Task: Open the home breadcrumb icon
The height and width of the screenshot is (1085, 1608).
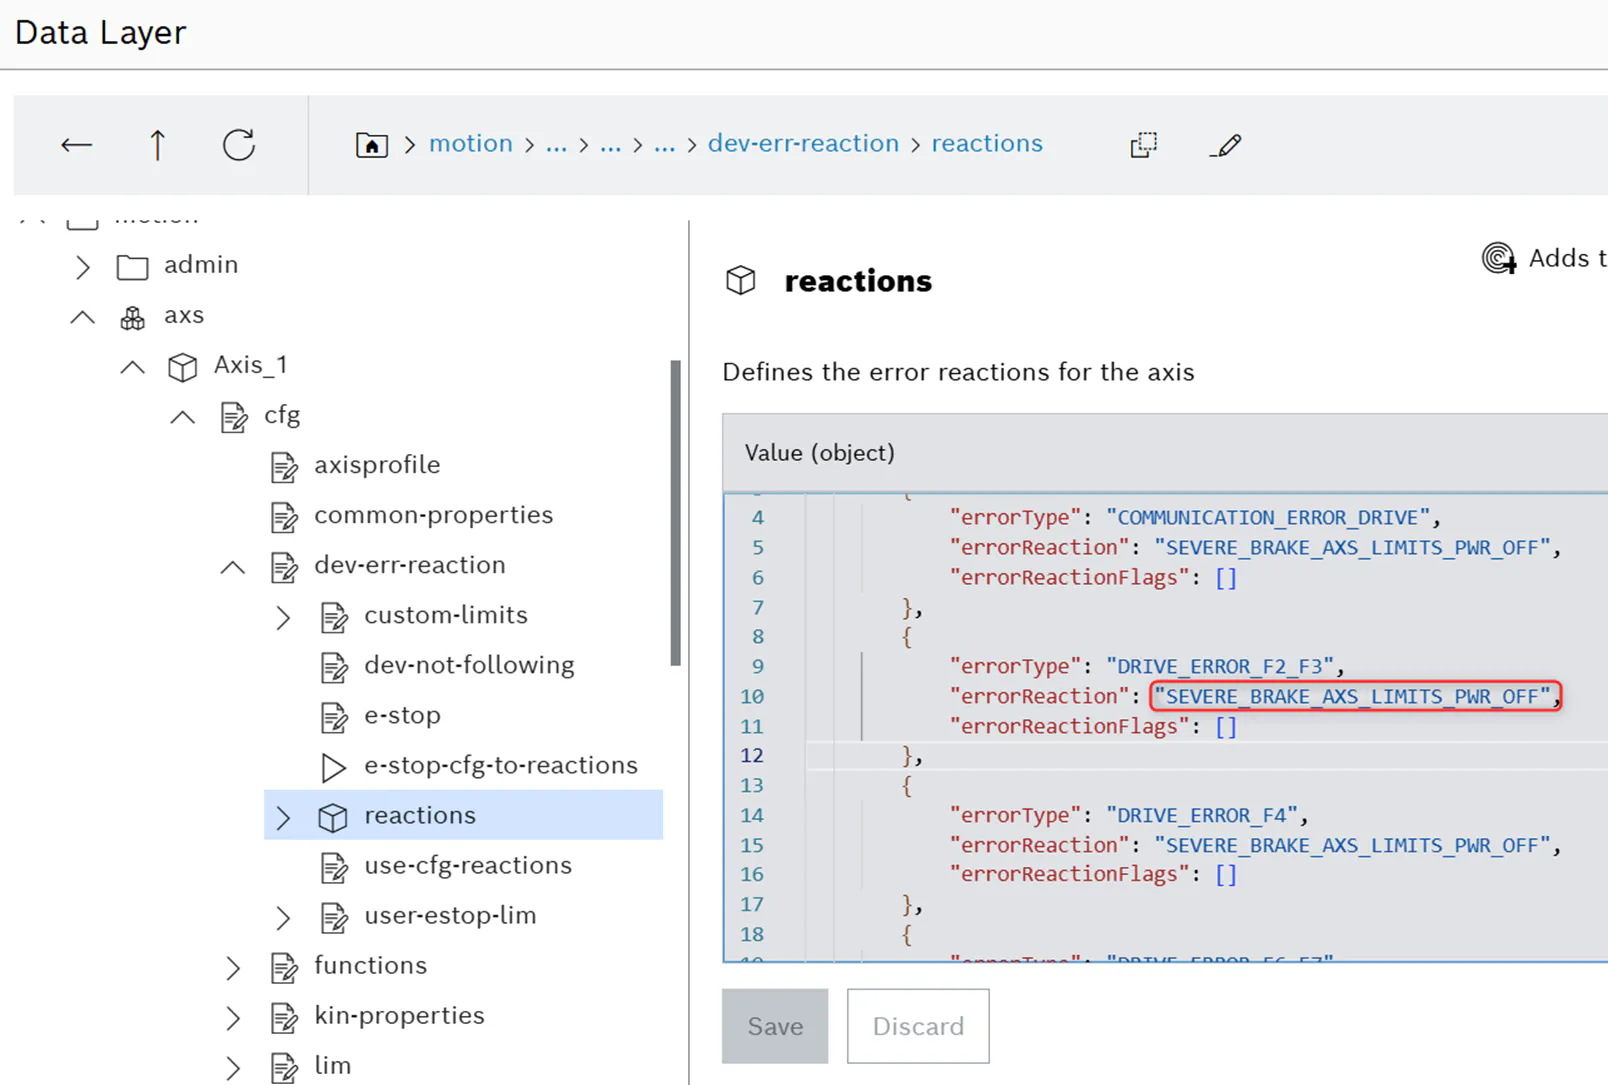Action: 372,145
